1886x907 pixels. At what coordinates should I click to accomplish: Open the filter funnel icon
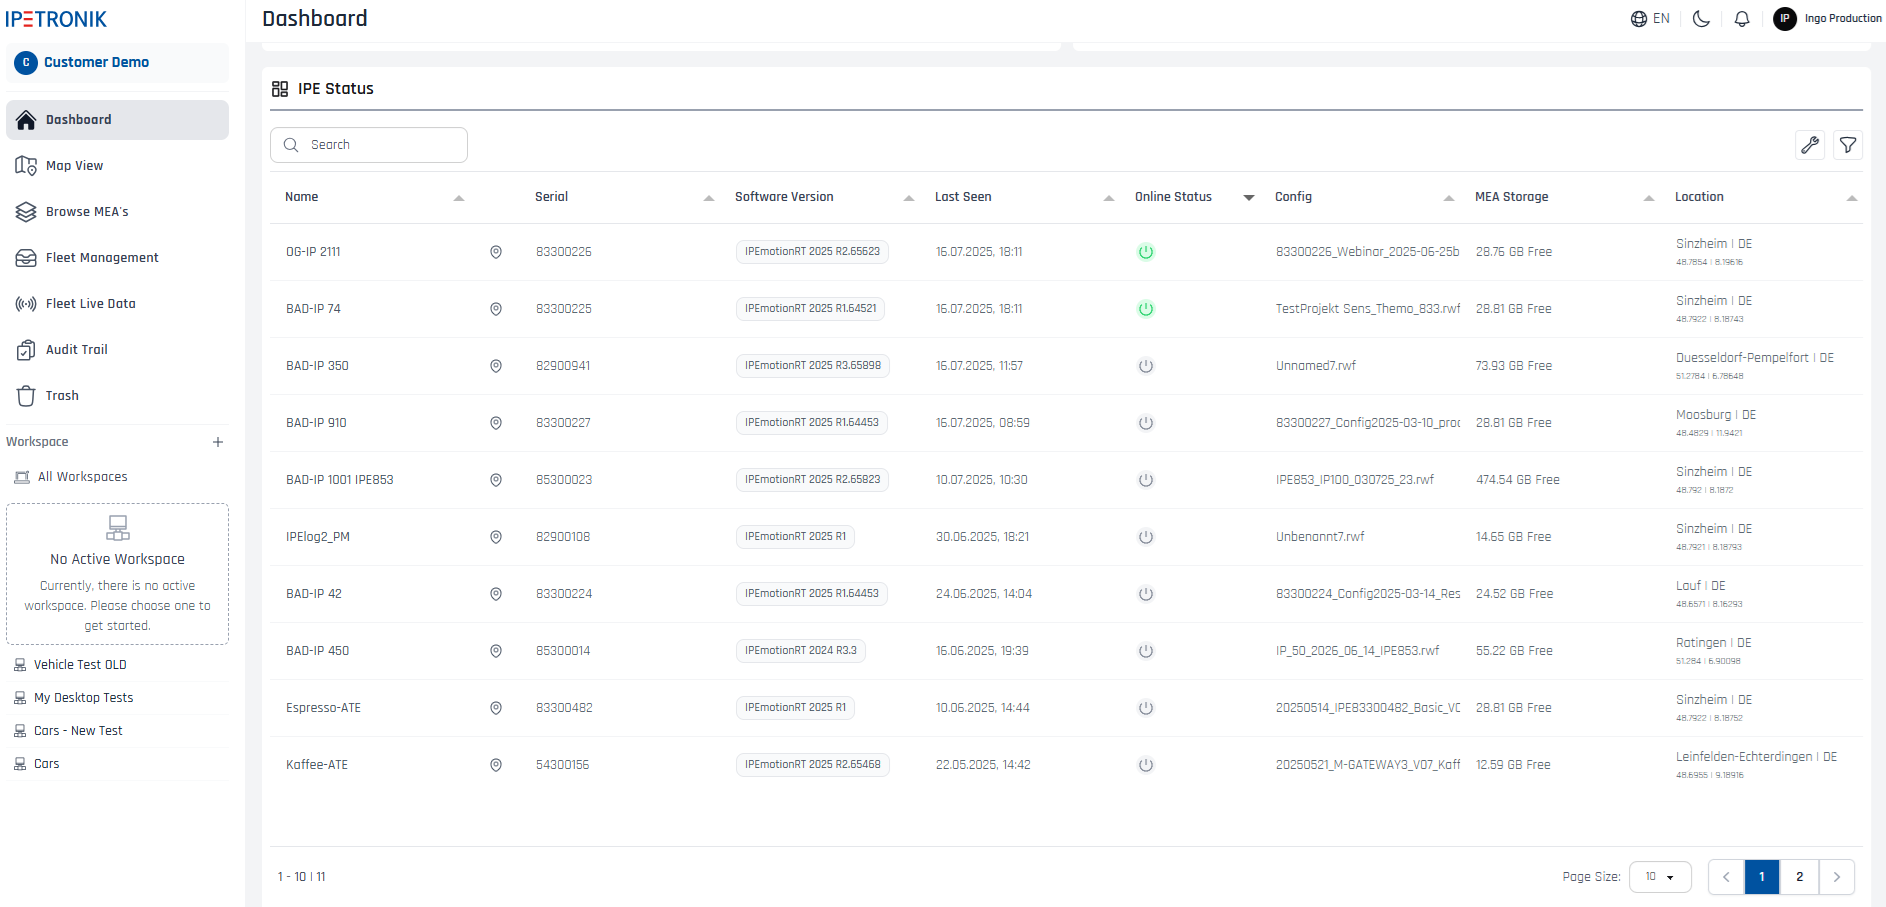1848,145
